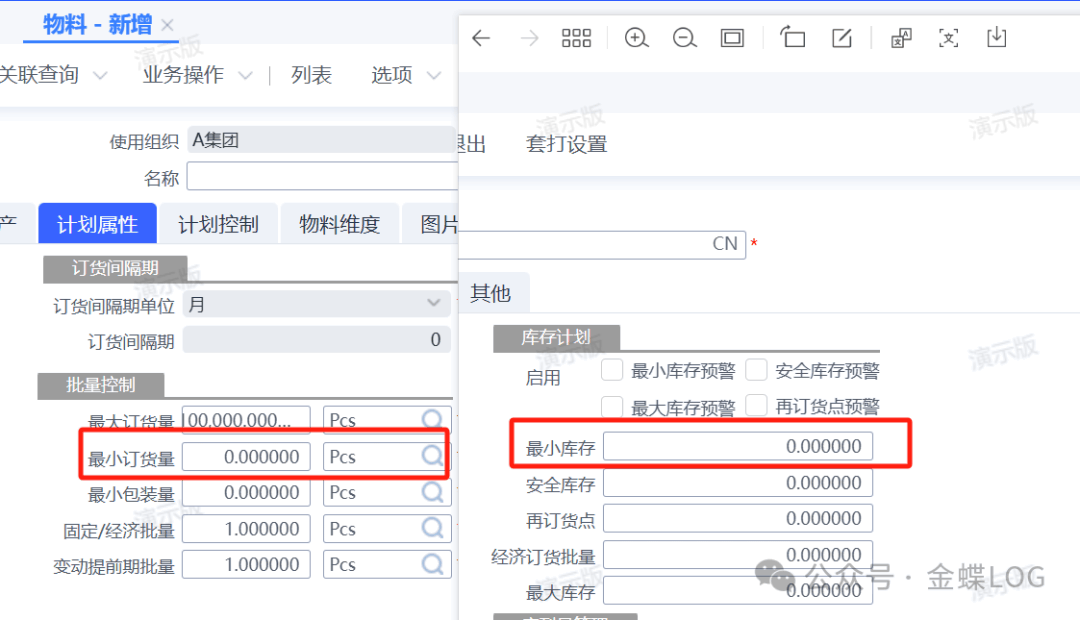1080x620 pixels.
Task: Tick the 再订货点预警 checkbox
Action: [756, 406]
